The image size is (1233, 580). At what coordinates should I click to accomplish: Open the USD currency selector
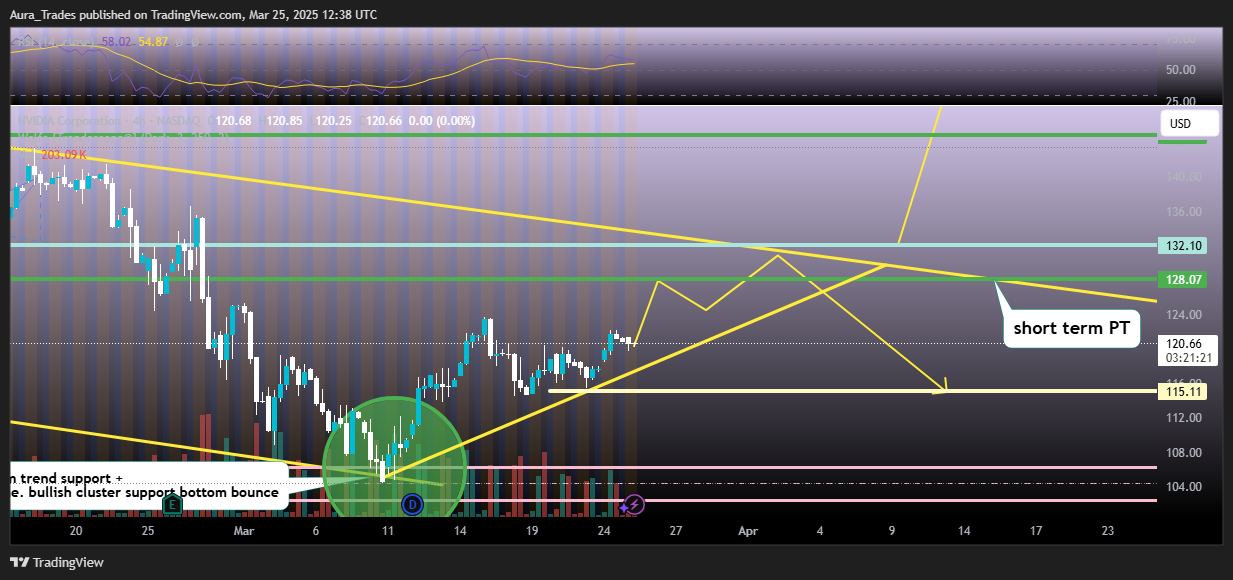tap(1189, 124)
